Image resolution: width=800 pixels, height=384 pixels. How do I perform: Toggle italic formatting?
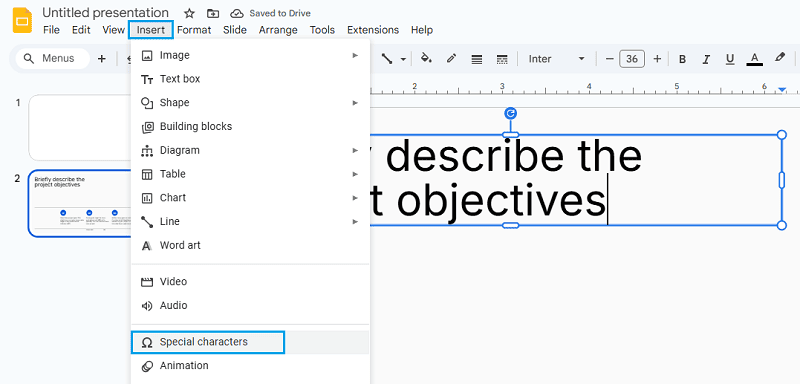[x=706, y=59]
